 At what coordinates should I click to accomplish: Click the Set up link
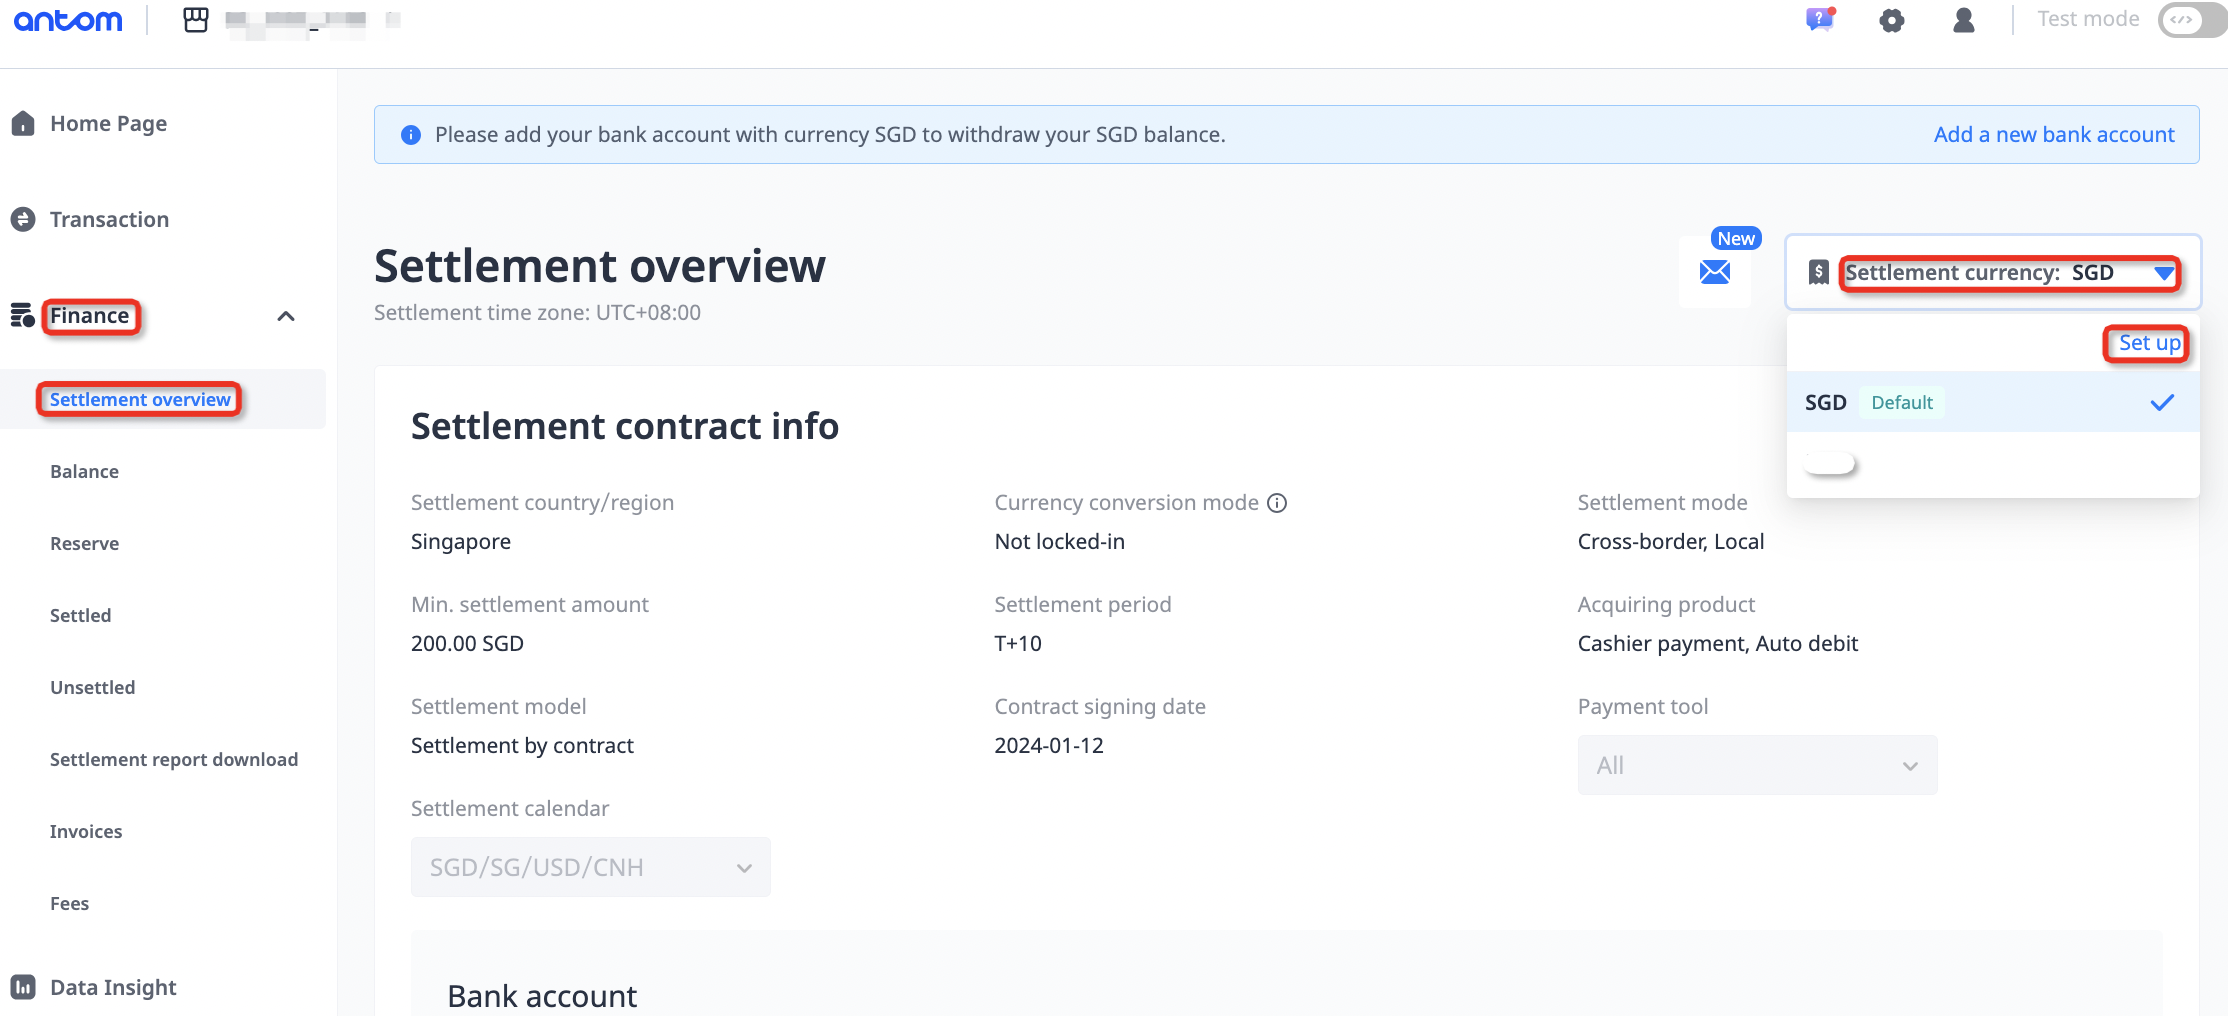[x=2149, y=343]
